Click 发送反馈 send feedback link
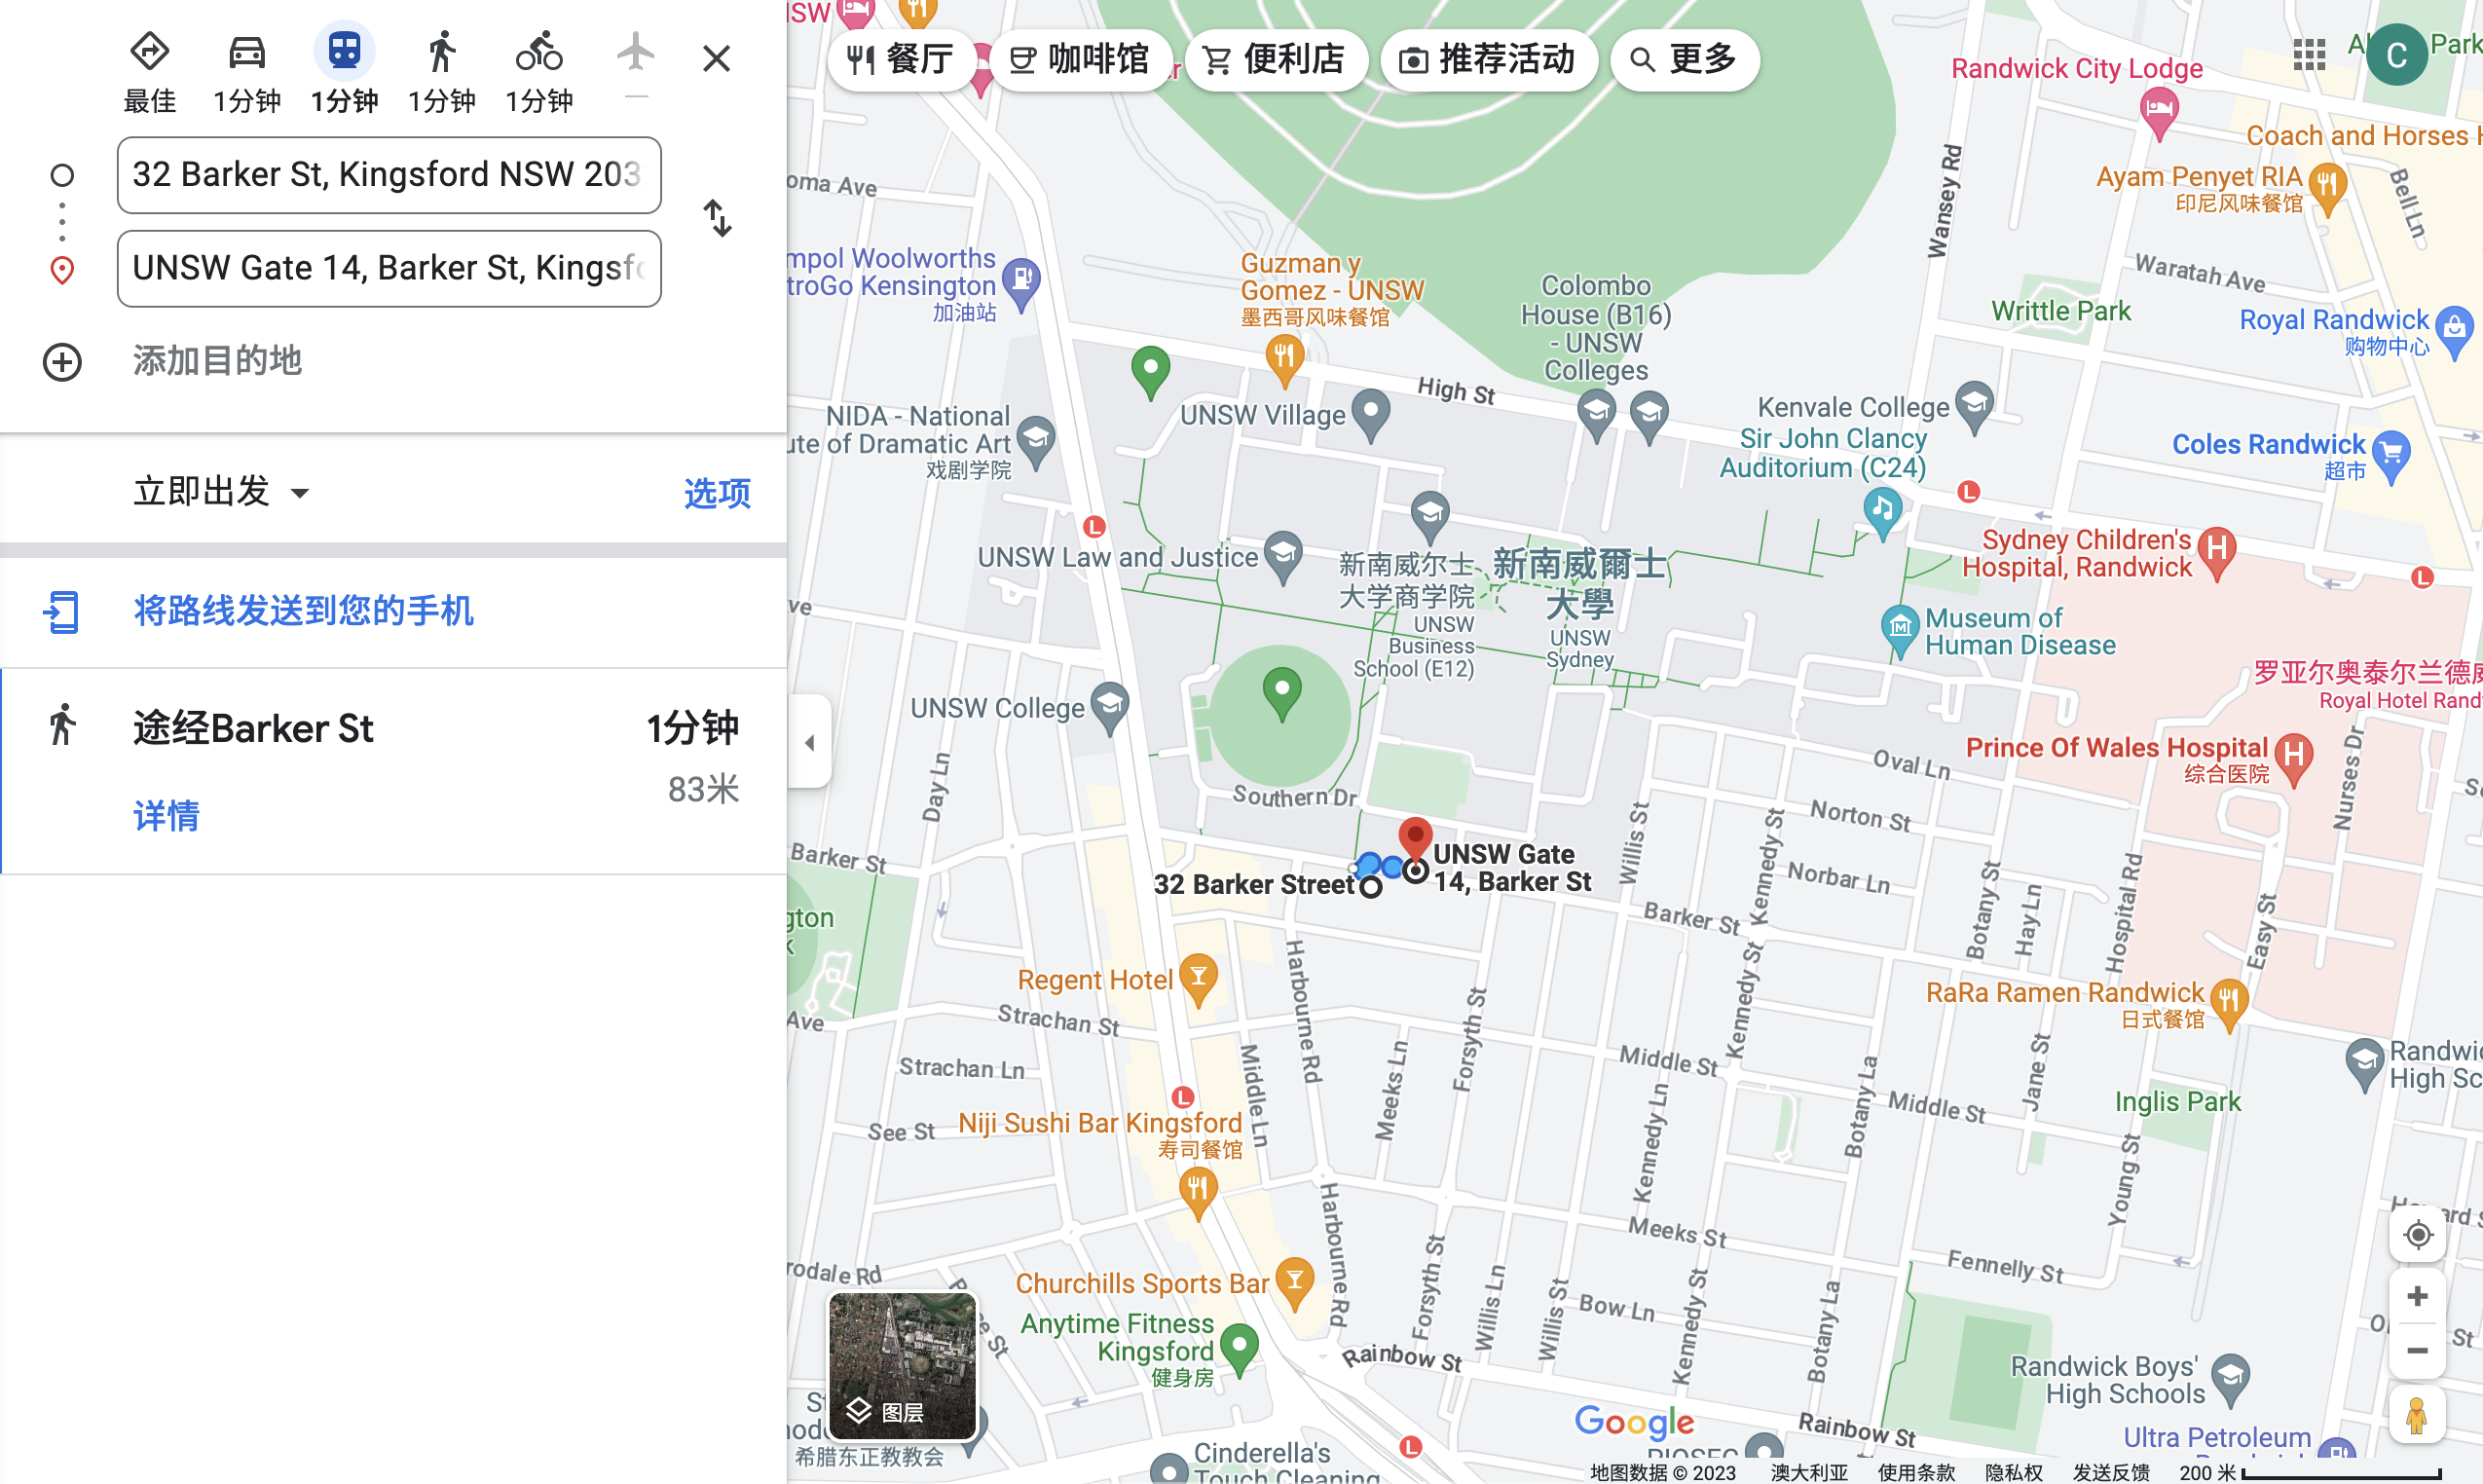The height and width of the screenshot is (1484, 2483). [x=2111, y=1472]
